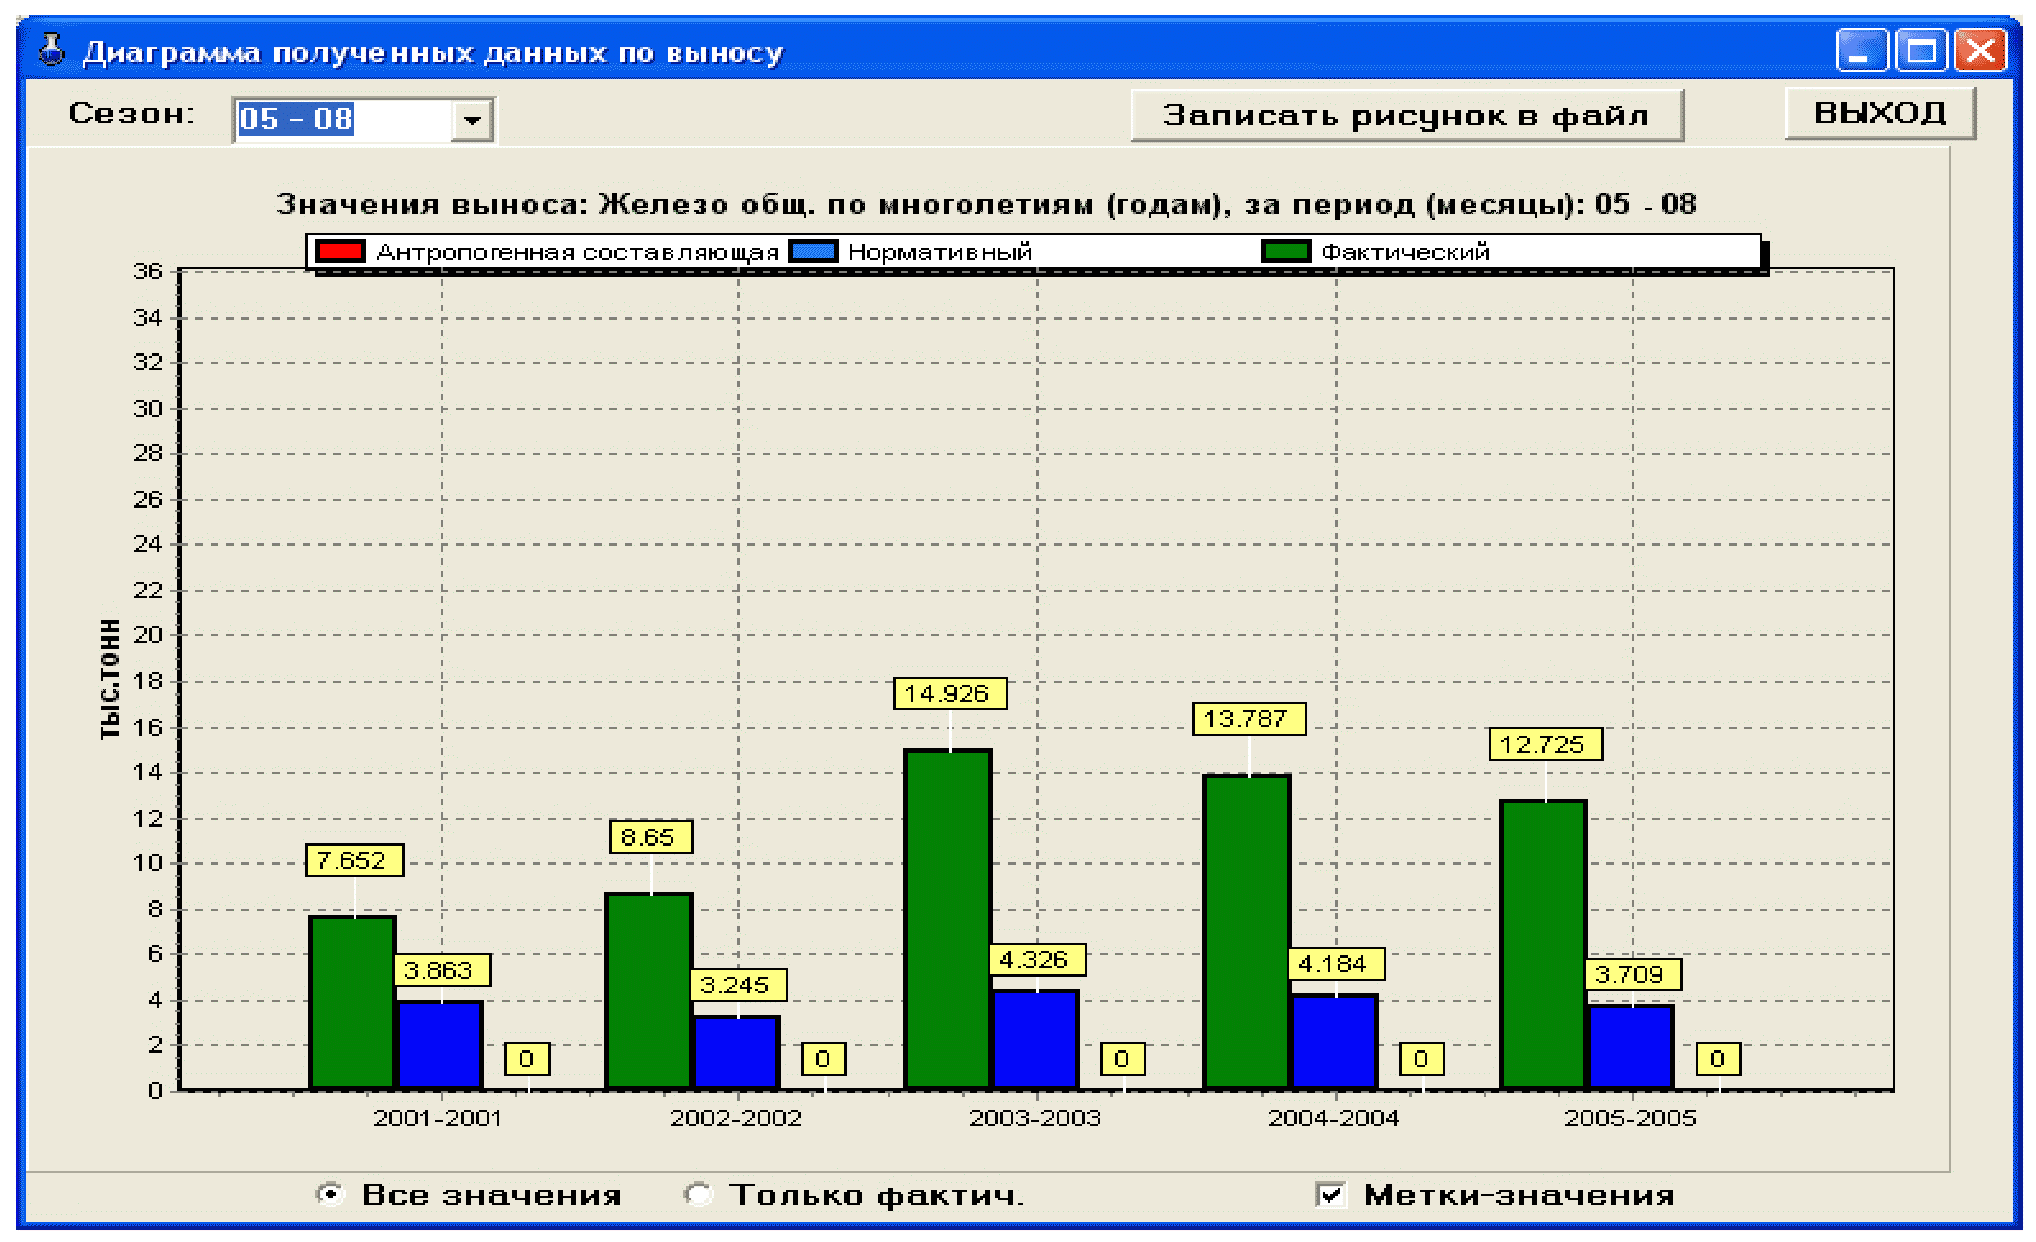This screenshot has width=2036, height=1242.
Task: Click the green bar for 2001-2001
Action: tap(352, 1002)
